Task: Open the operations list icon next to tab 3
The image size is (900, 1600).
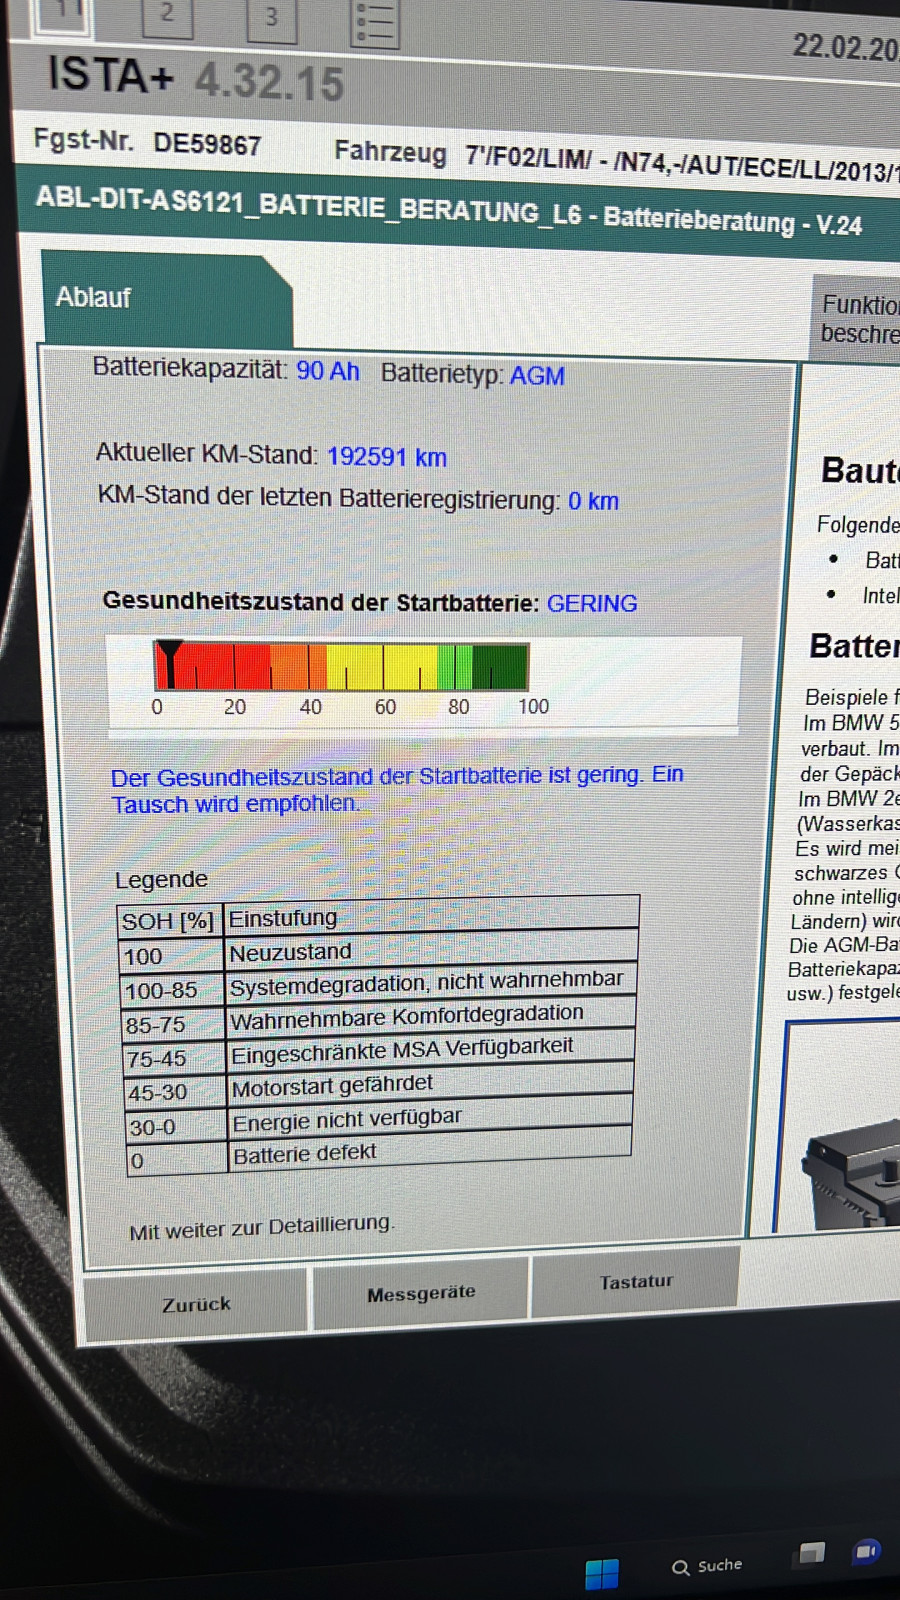Action: click(x=375, y=22)
